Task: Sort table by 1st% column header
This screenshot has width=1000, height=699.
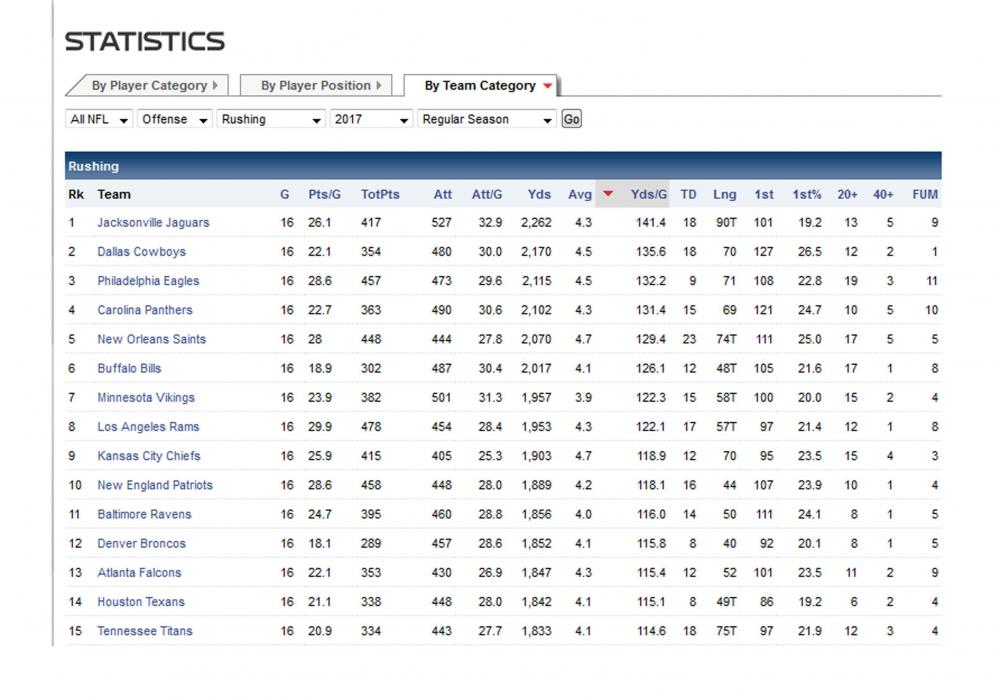Action: (807, 195)
